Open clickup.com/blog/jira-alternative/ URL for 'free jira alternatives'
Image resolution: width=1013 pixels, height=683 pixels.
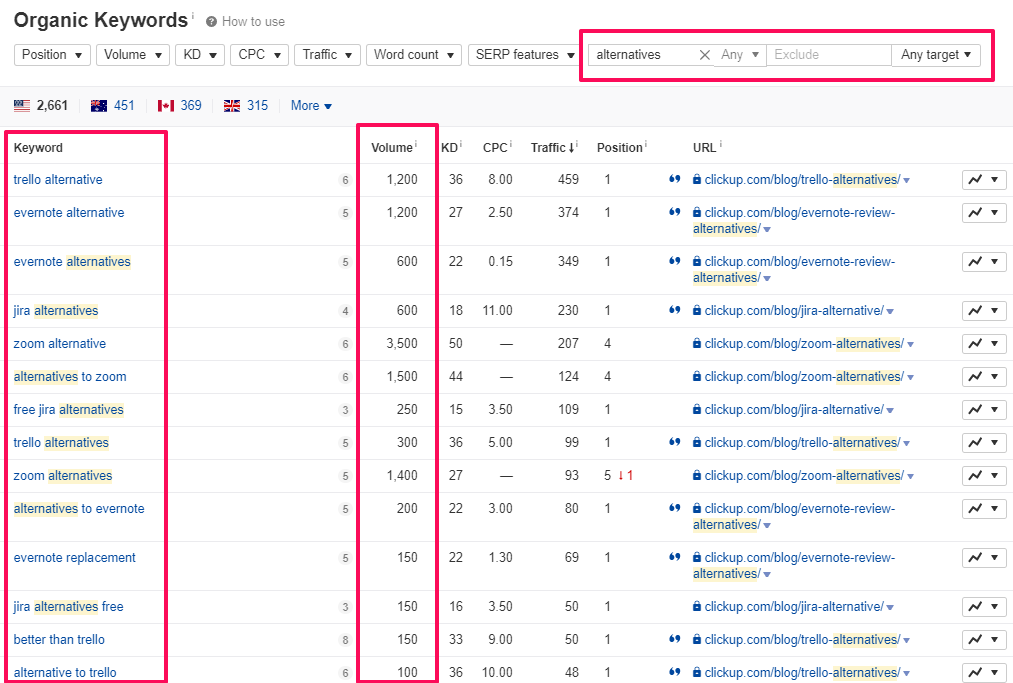(x=793, y=410)
